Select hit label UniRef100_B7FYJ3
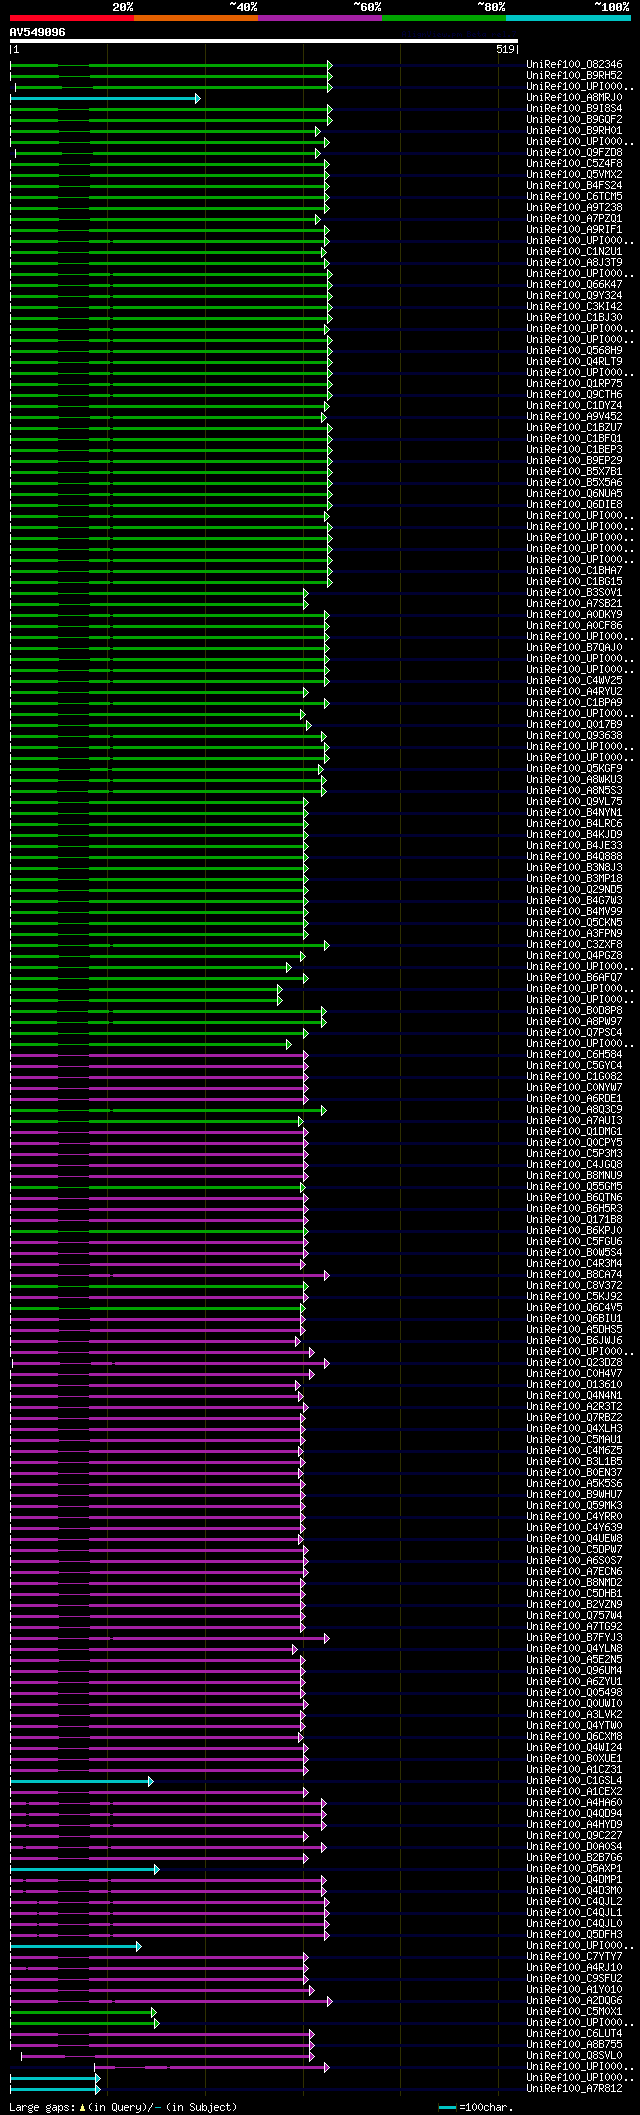This screenshot has height=2115, width=640. (x=574, y=1638)
